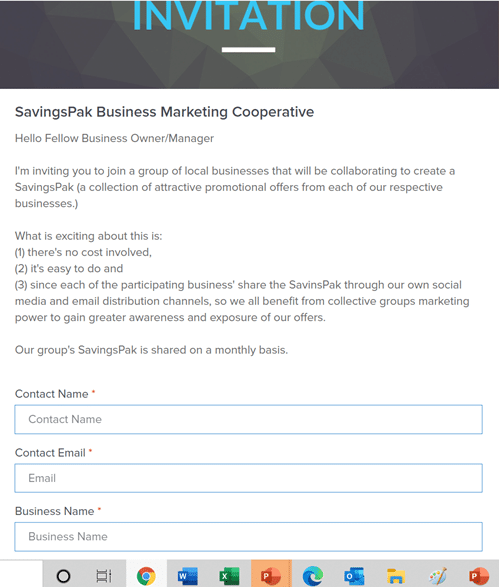Select the highlighted PowerPoint taskbar icon
Viewport: 499px width, 587px height.
tap(271, 575)
